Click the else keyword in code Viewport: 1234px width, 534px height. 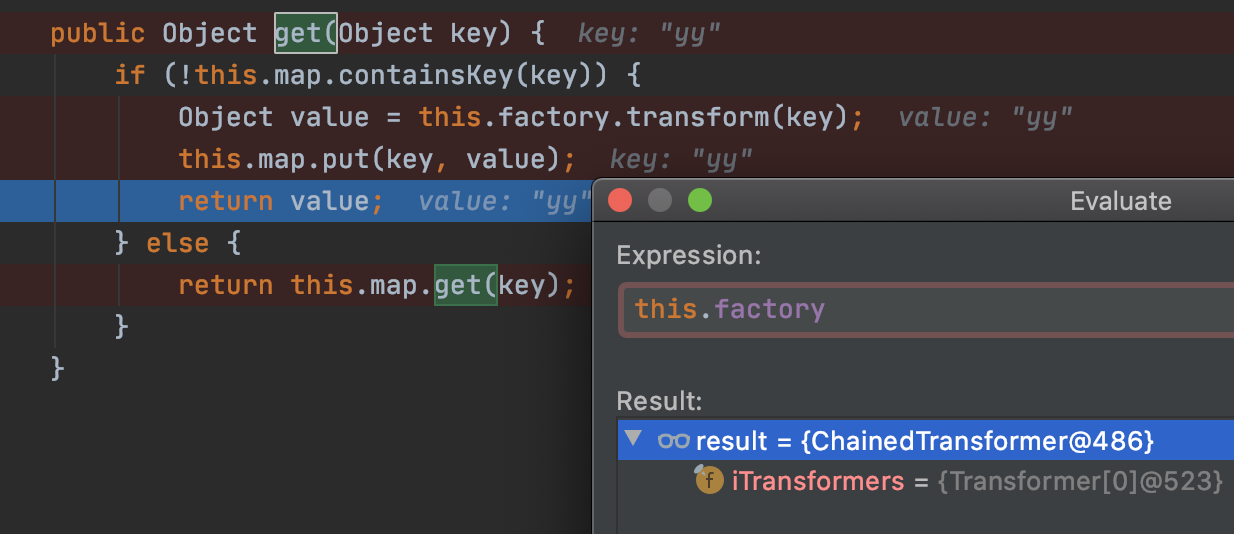pos(178,243)
